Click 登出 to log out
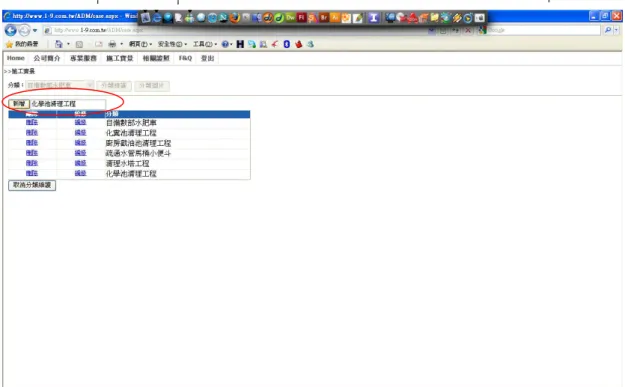This screenshot has height=387, width=625. tap(207, 58)
